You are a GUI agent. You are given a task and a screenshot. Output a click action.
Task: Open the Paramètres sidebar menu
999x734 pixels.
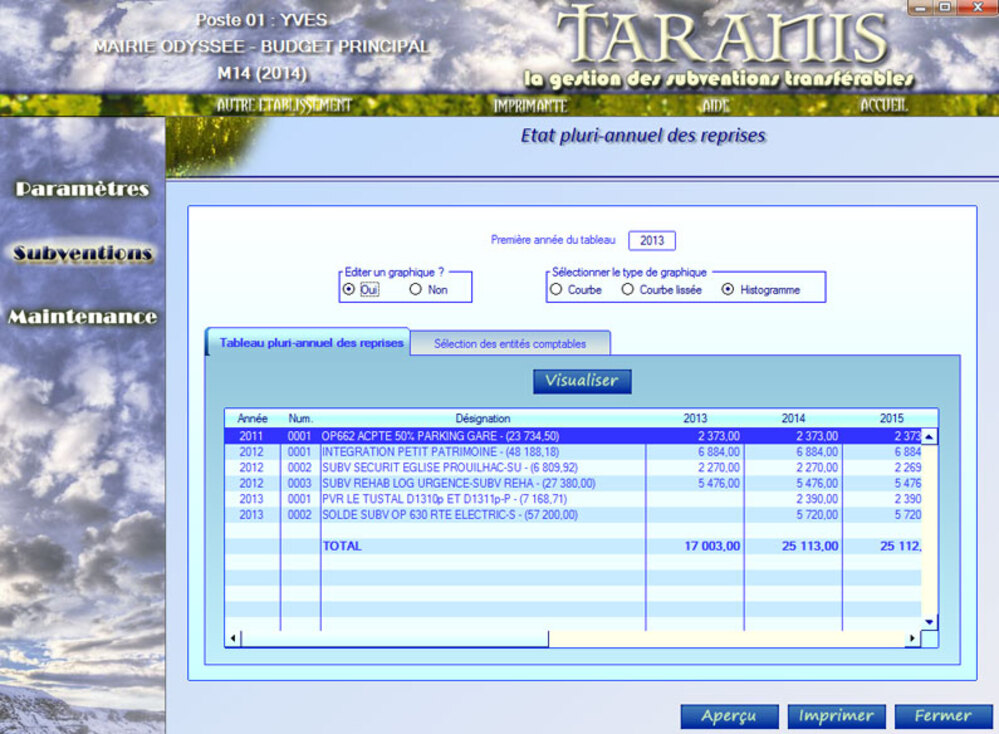tap(82, 189)
